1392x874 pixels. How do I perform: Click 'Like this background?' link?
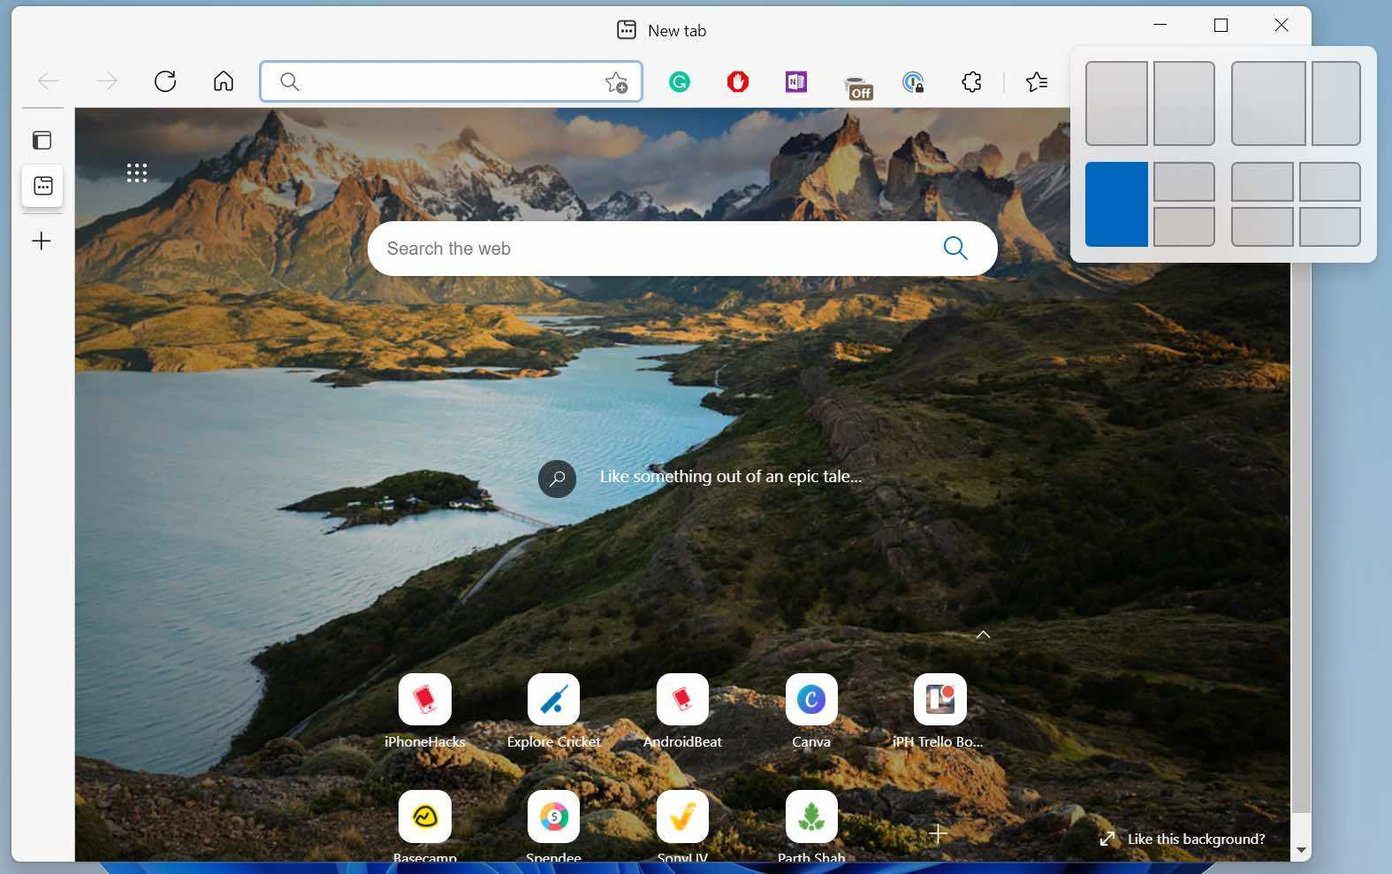[1183, 839]
